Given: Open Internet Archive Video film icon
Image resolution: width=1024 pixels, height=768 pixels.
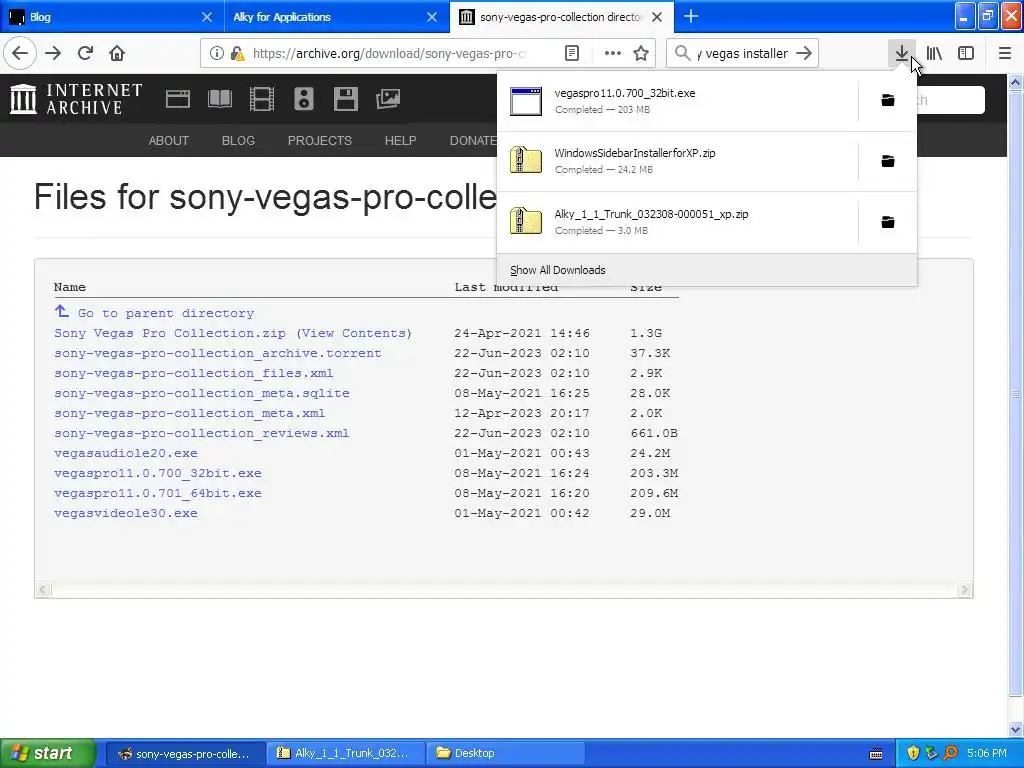Looking at the screenshot, I should (262, 99).
